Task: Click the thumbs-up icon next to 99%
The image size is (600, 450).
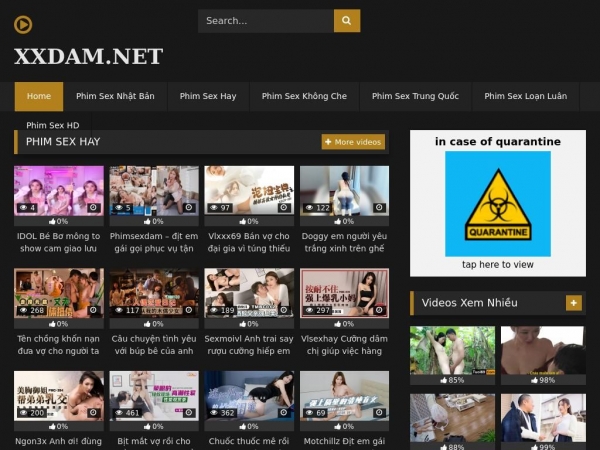Action: tap(535, 447)
